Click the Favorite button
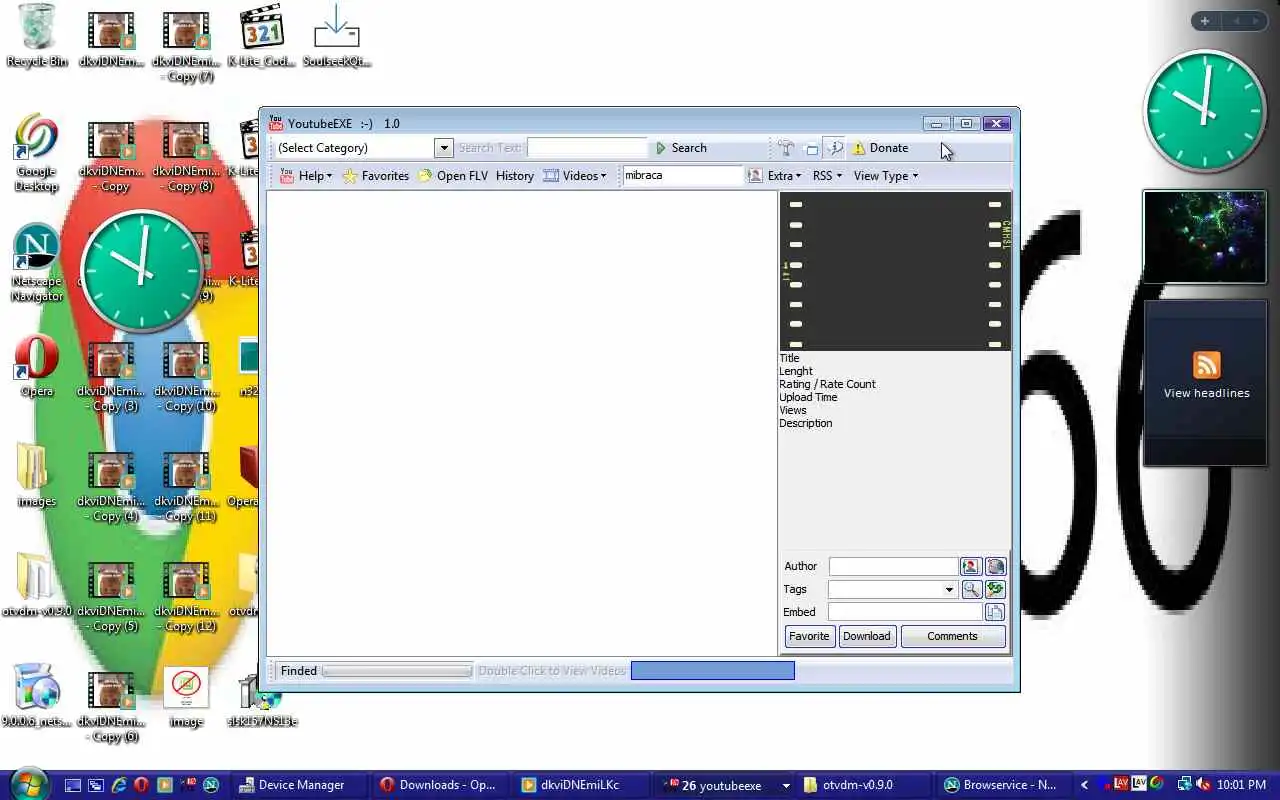The image size is (1280, 800). point(809,636)
